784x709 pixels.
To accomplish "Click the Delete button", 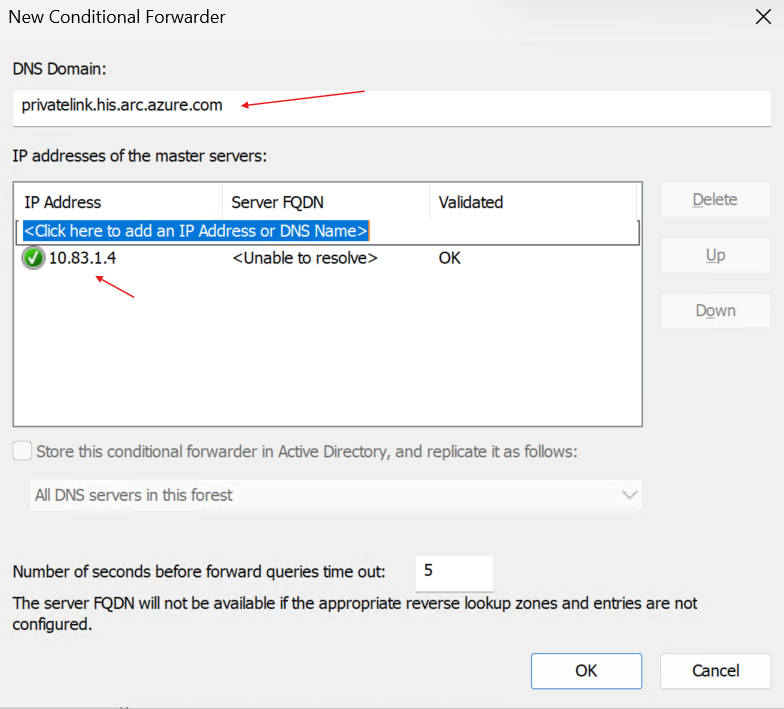I will point(715,200).
